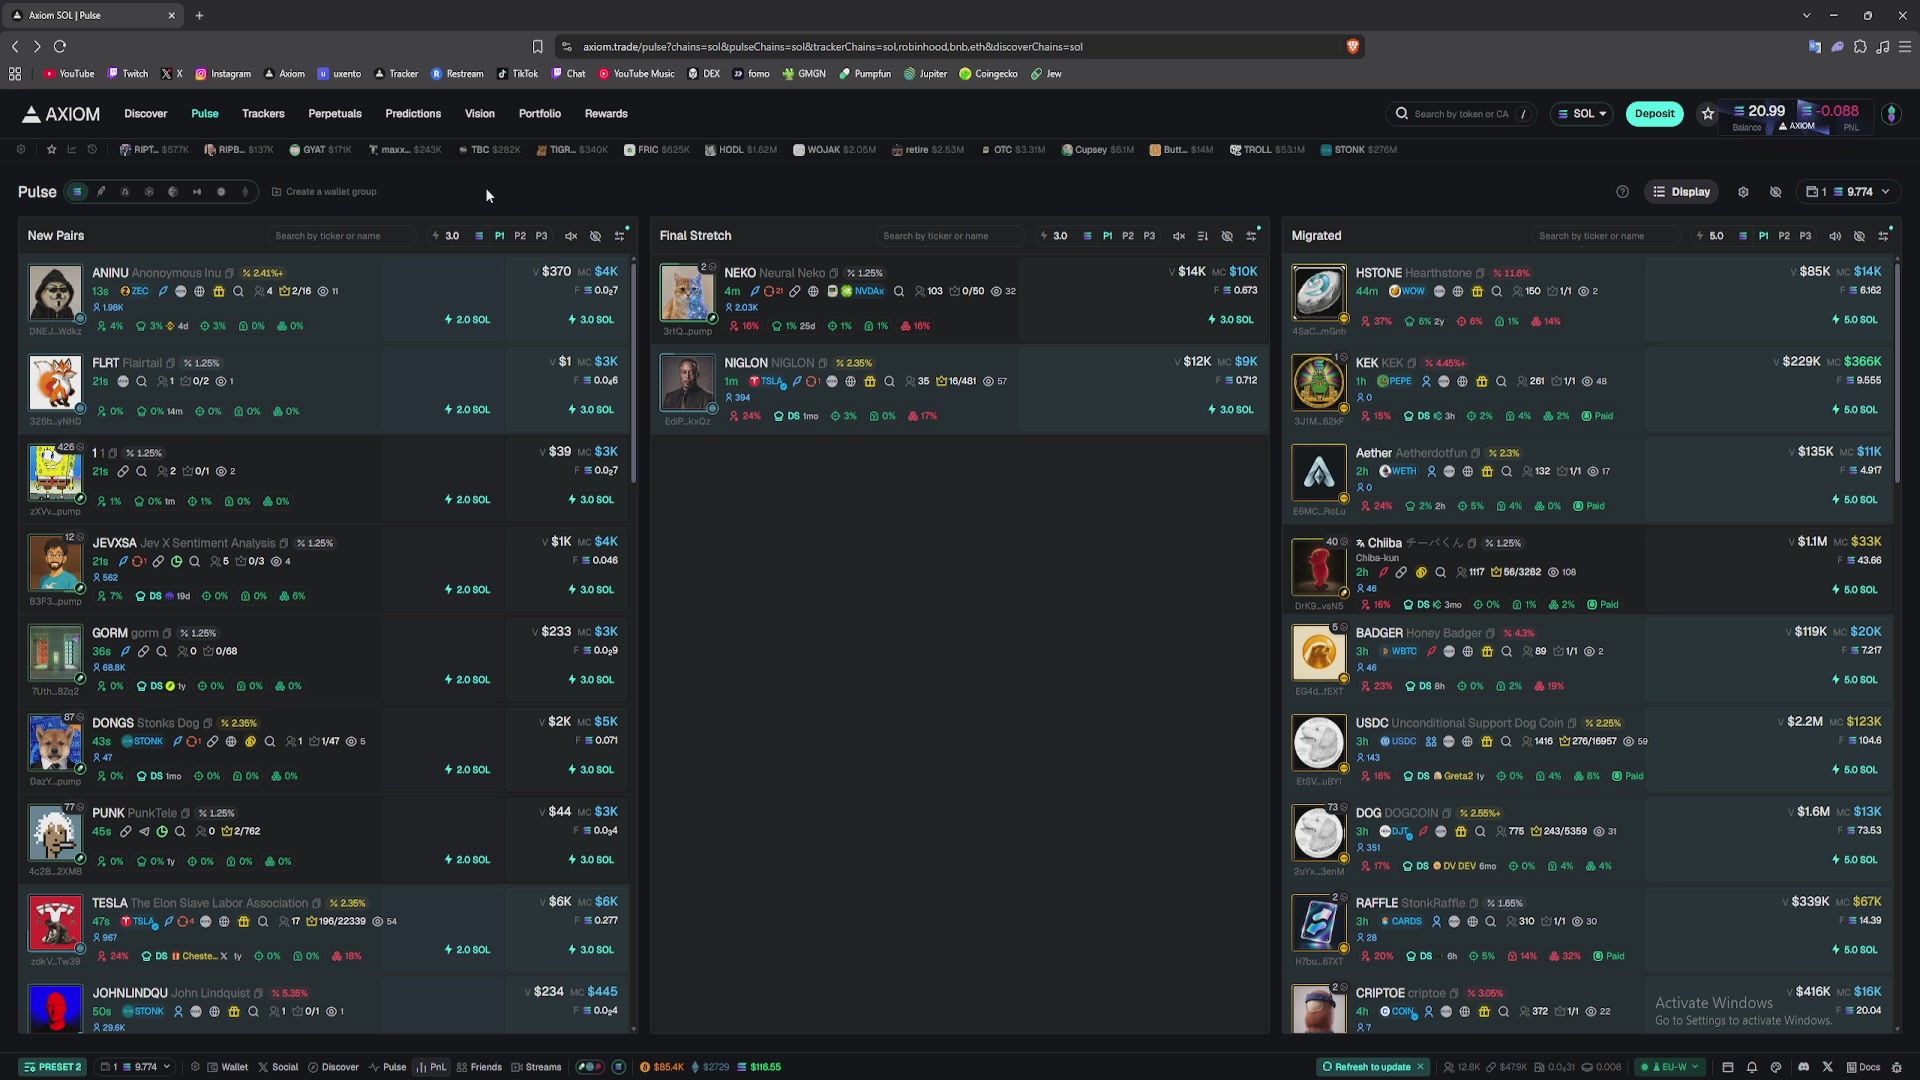This screenshot has width=1920, height=1080.
Task: Toggle hidden tokens in Migrated column
Action: (x=1859, y=236)
